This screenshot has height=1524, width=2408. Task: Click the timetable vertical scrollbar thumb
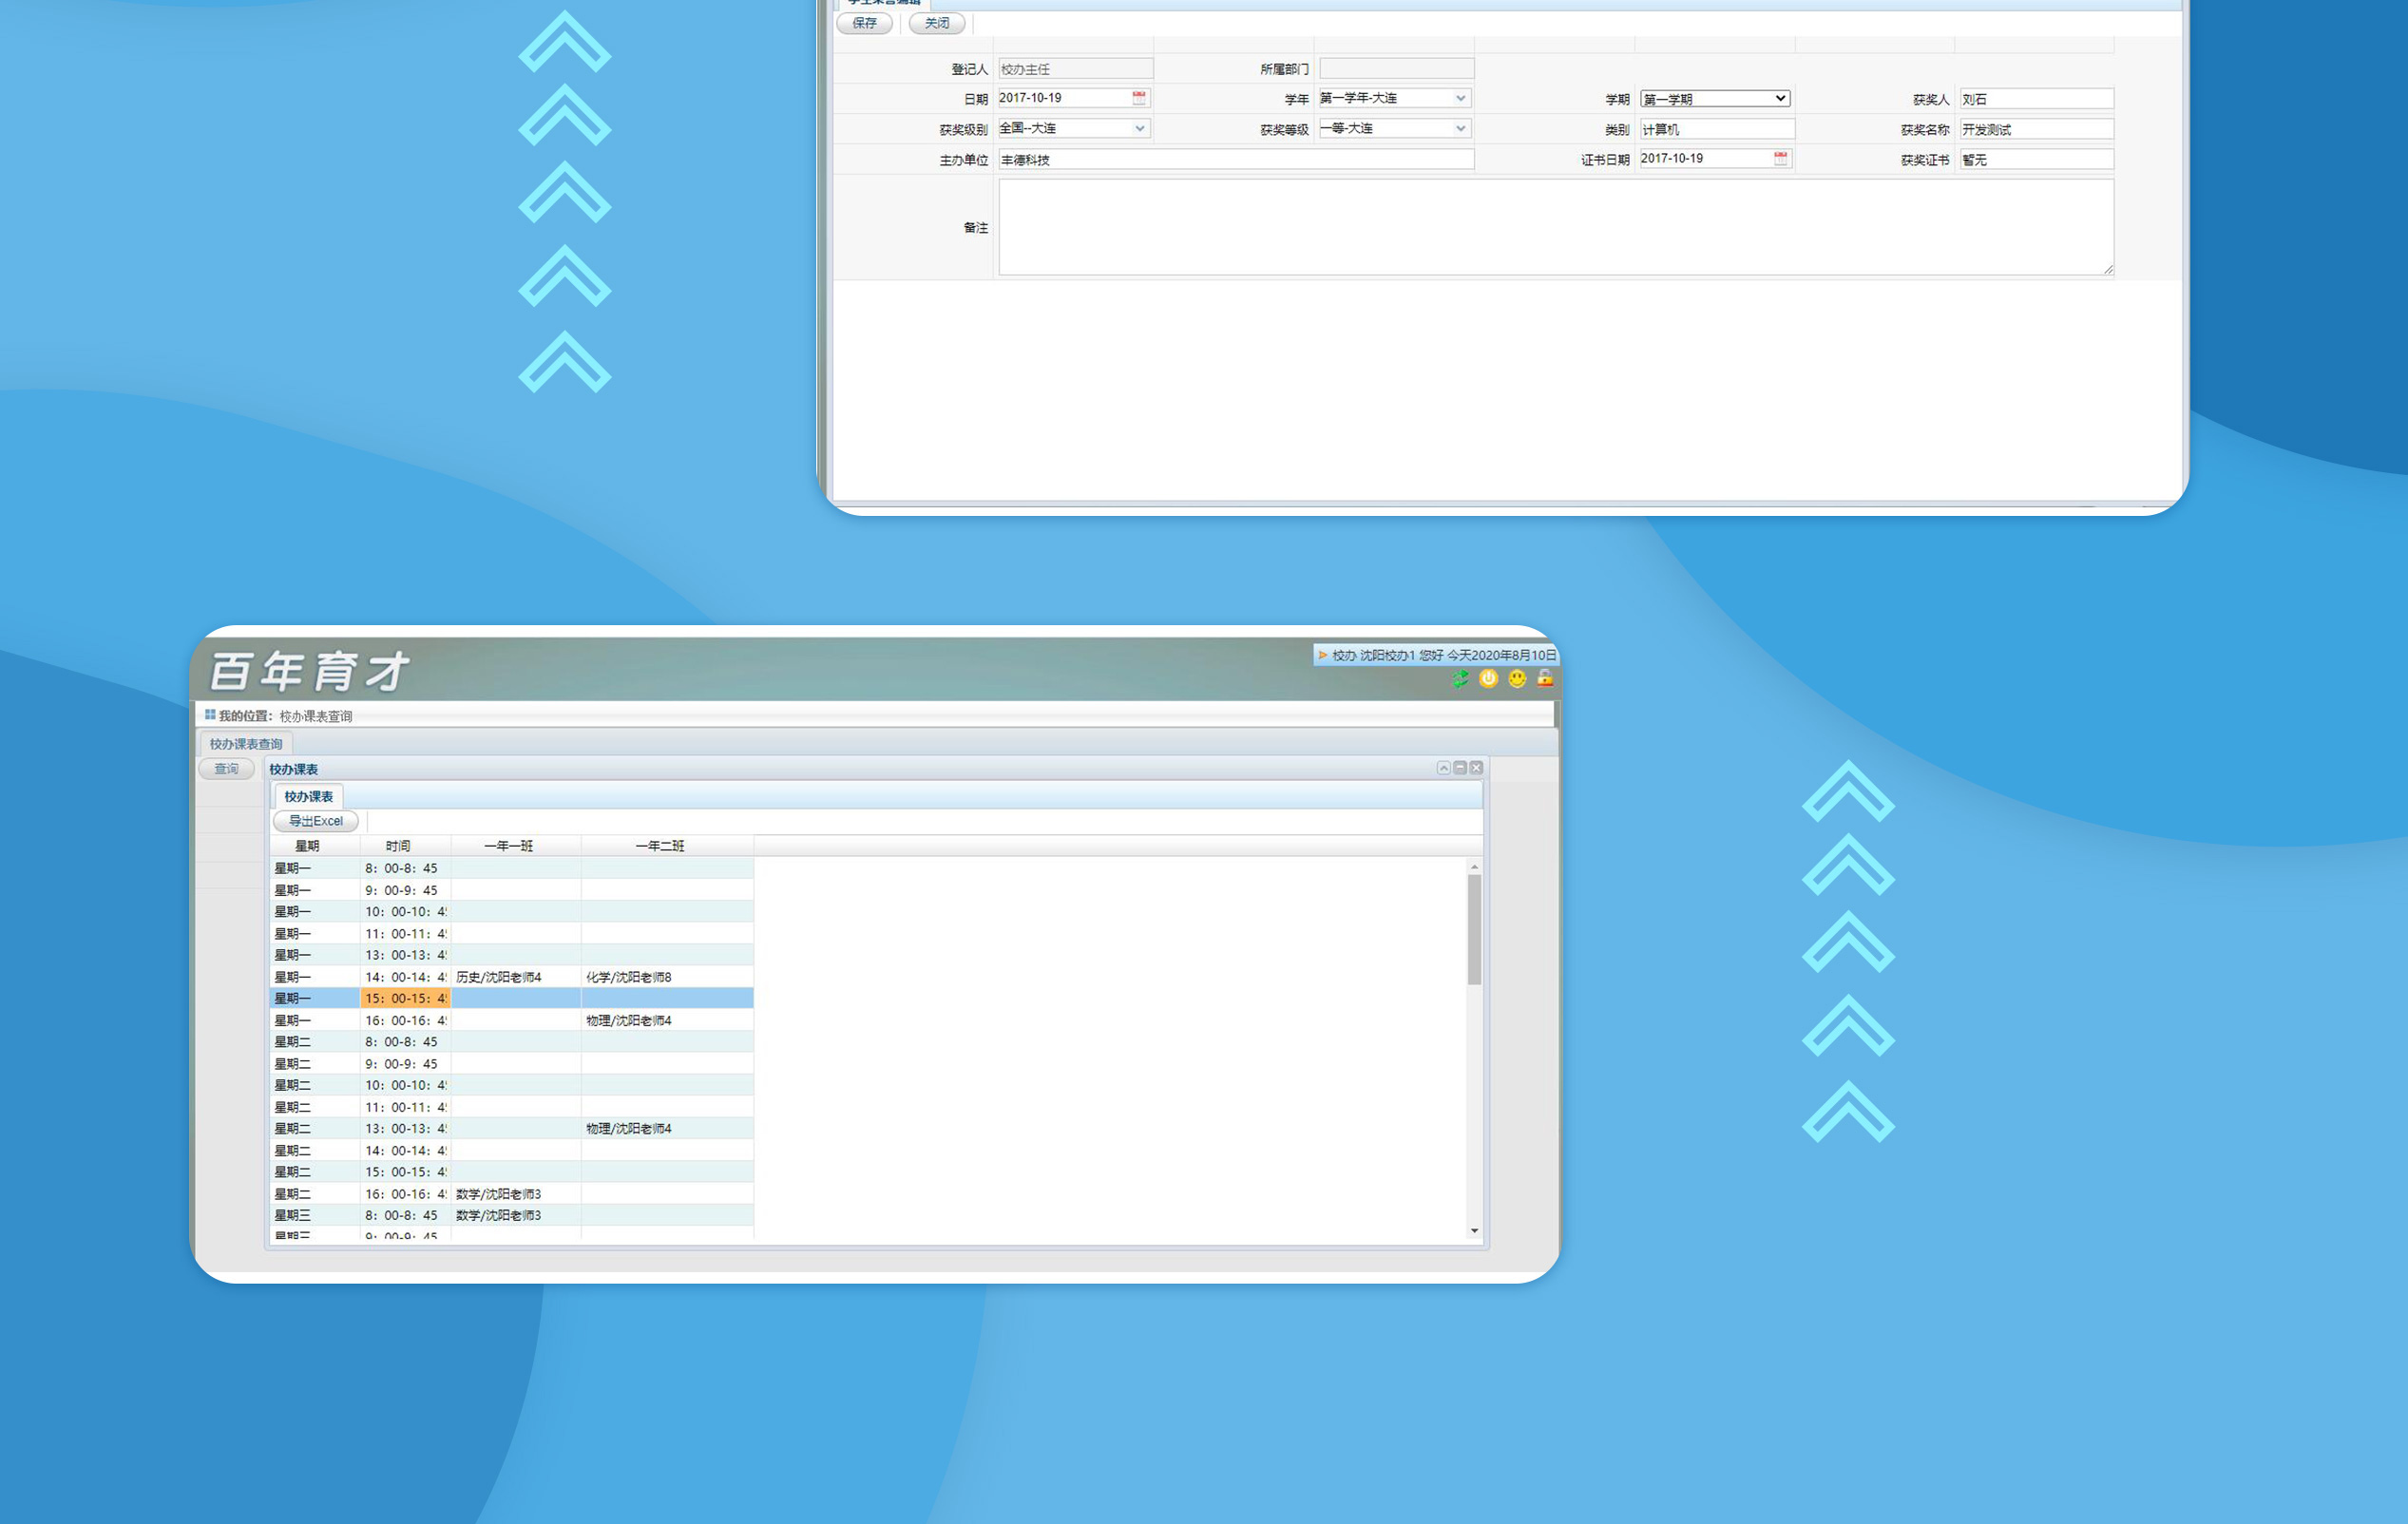coord(1474,928)
